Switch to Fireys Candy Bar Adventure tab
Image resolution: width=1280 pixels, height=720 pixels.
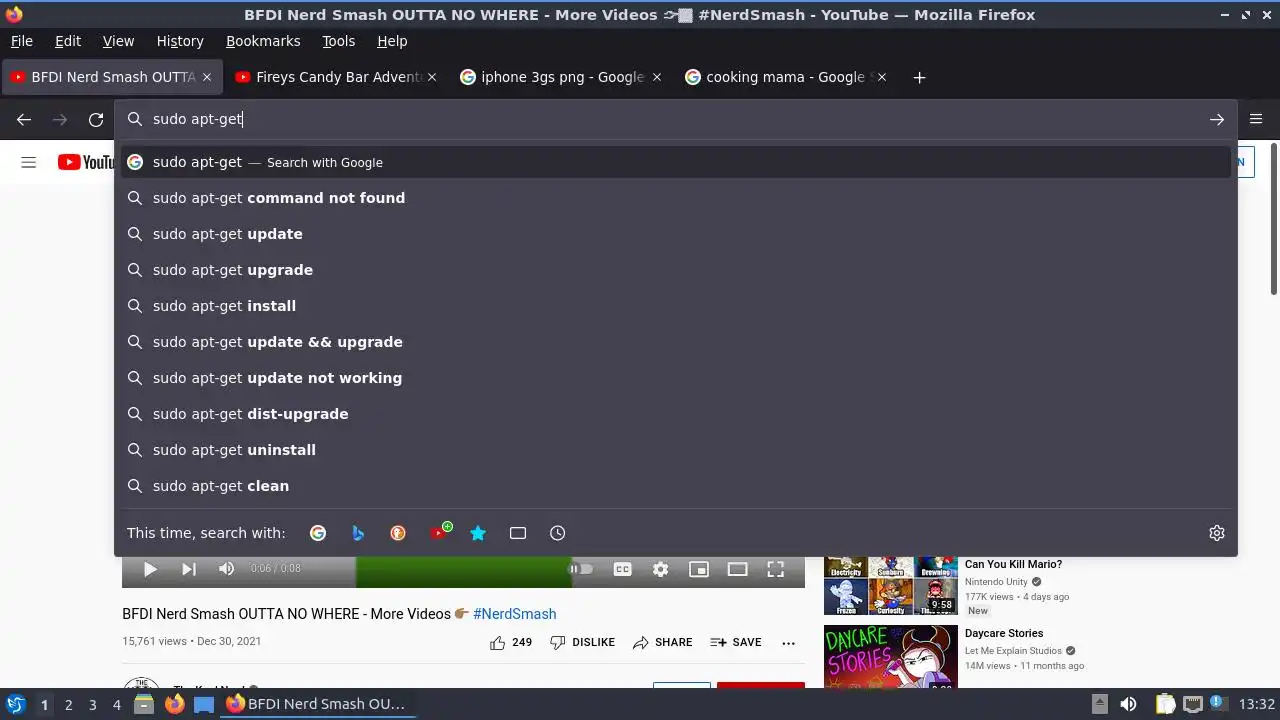[x=336, y=77]
